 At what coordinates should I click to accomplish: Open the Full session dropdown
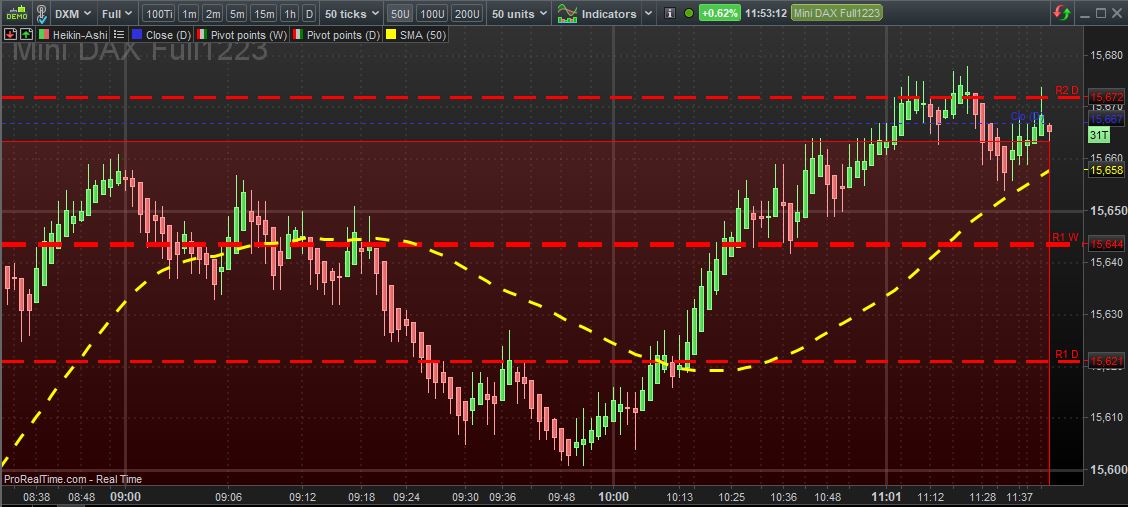(117, 13)
